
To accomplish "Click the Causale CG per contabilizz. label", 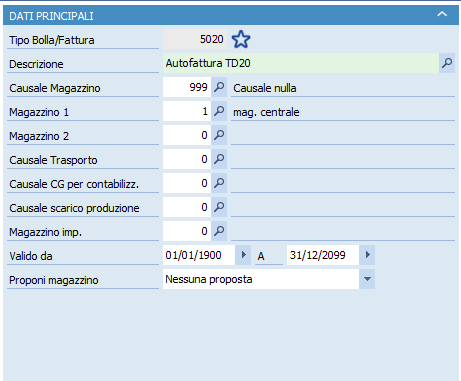I will pos(74,184).
